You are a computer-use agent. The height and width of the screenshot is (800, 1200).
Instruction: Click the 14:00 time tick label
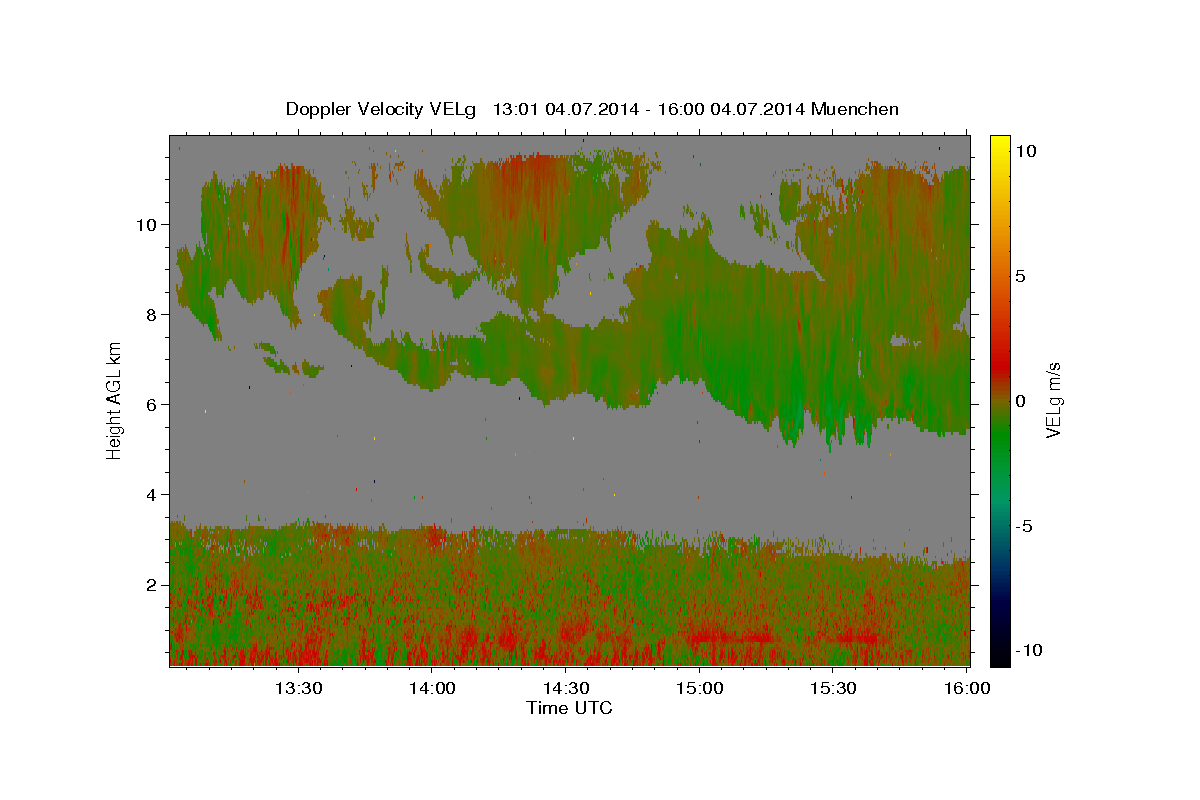(432, 688)
